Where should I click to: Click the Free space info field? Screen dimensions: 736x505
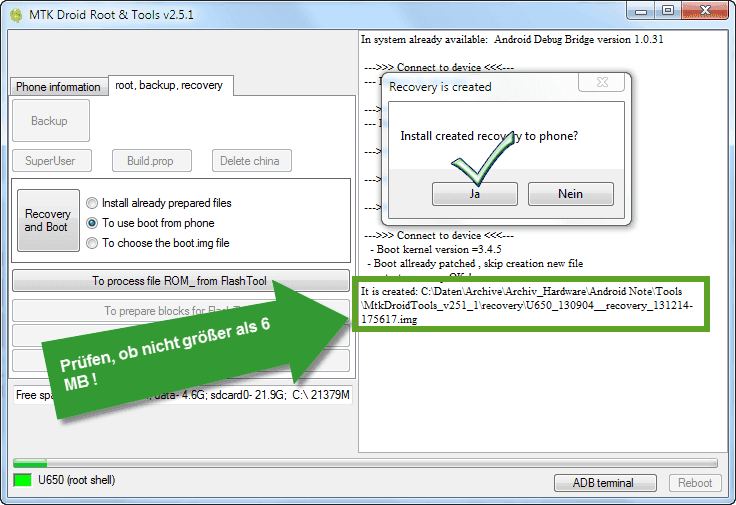click(183, 395)
